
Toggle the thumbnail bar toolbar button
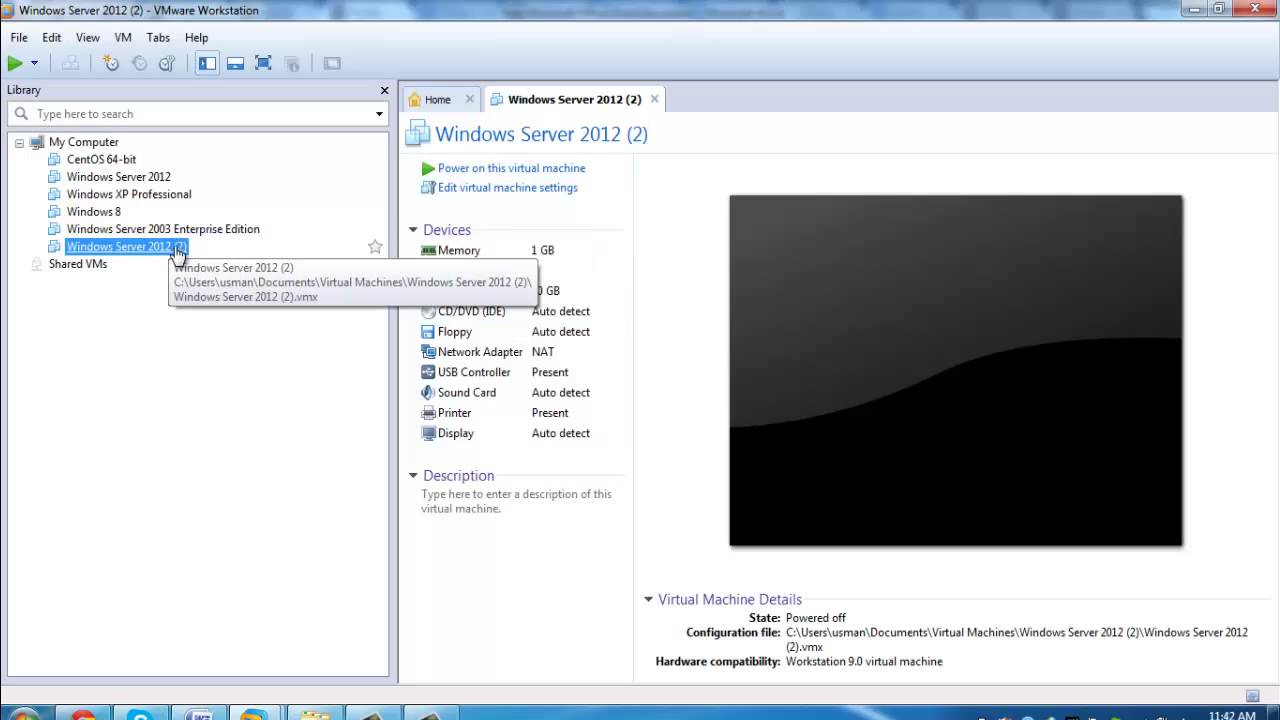click(235, 63)
